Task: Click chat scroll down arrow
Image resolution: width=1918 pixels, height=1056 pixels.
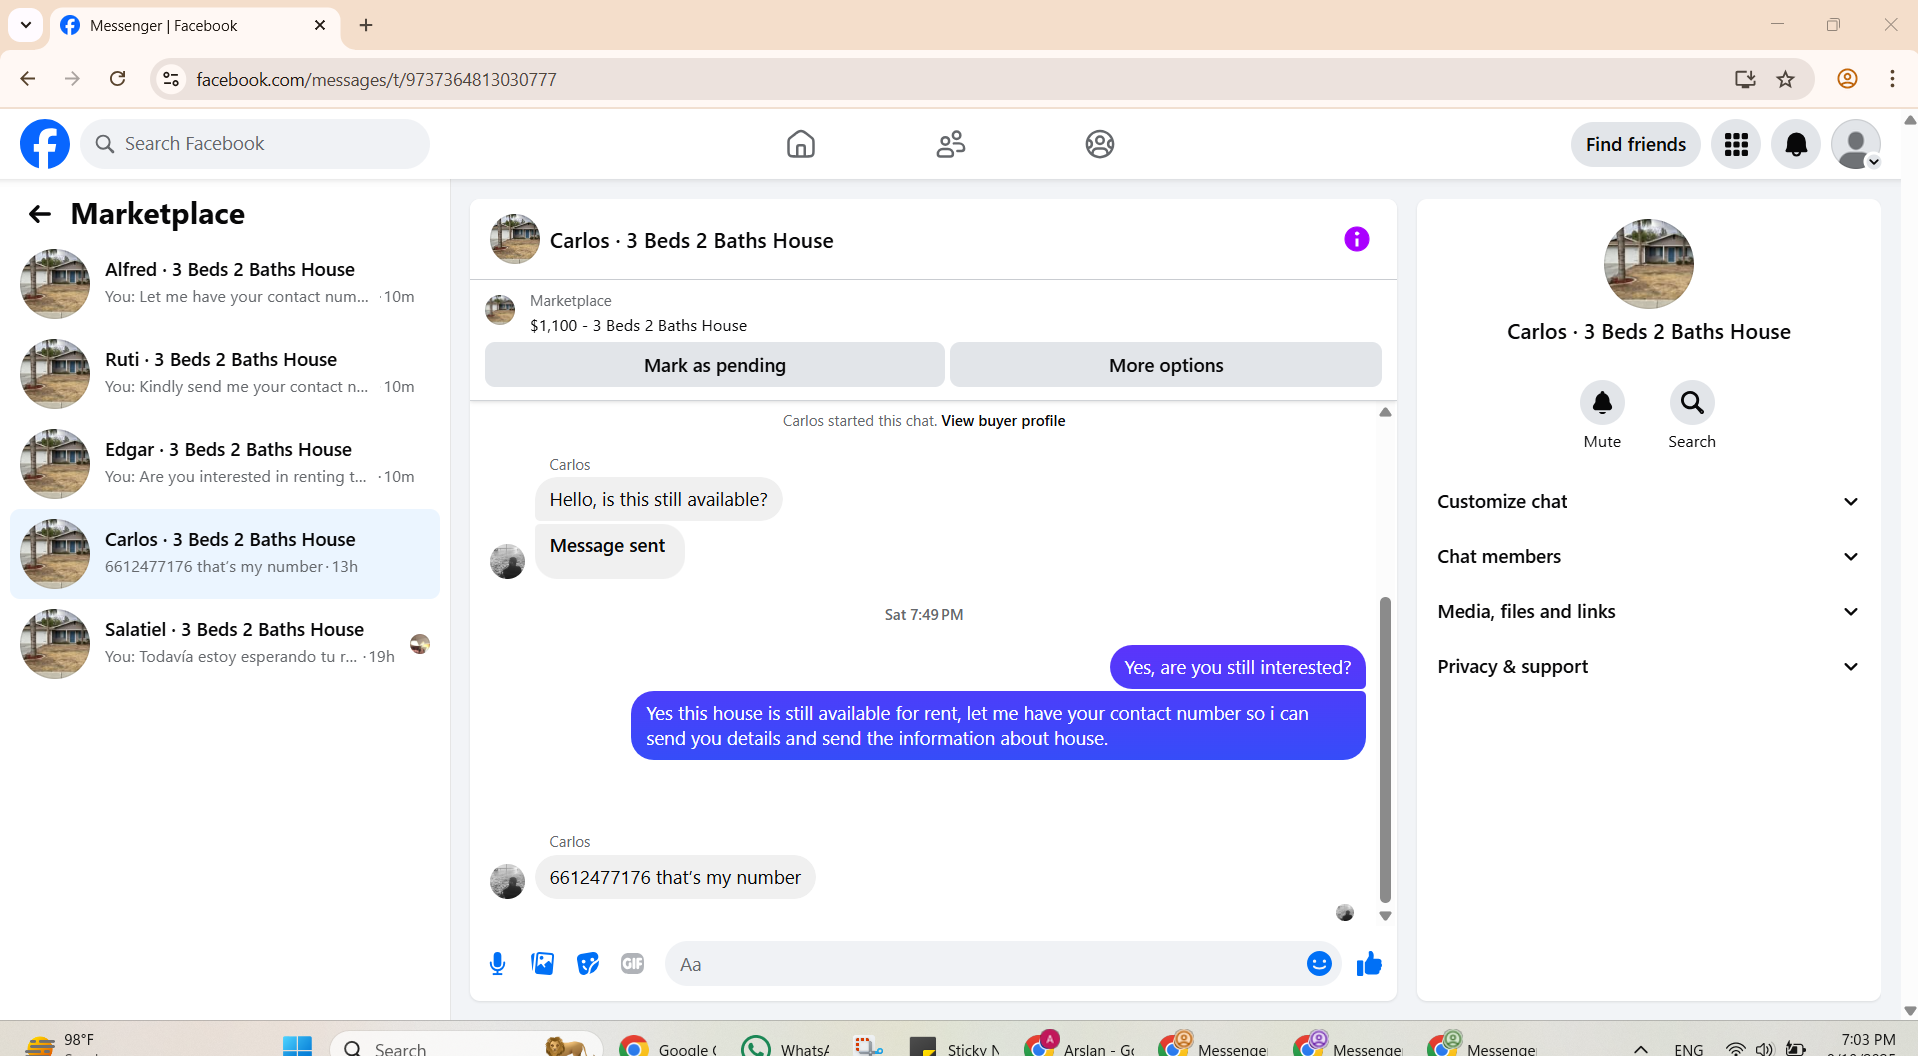Action: pos(1385,916)
